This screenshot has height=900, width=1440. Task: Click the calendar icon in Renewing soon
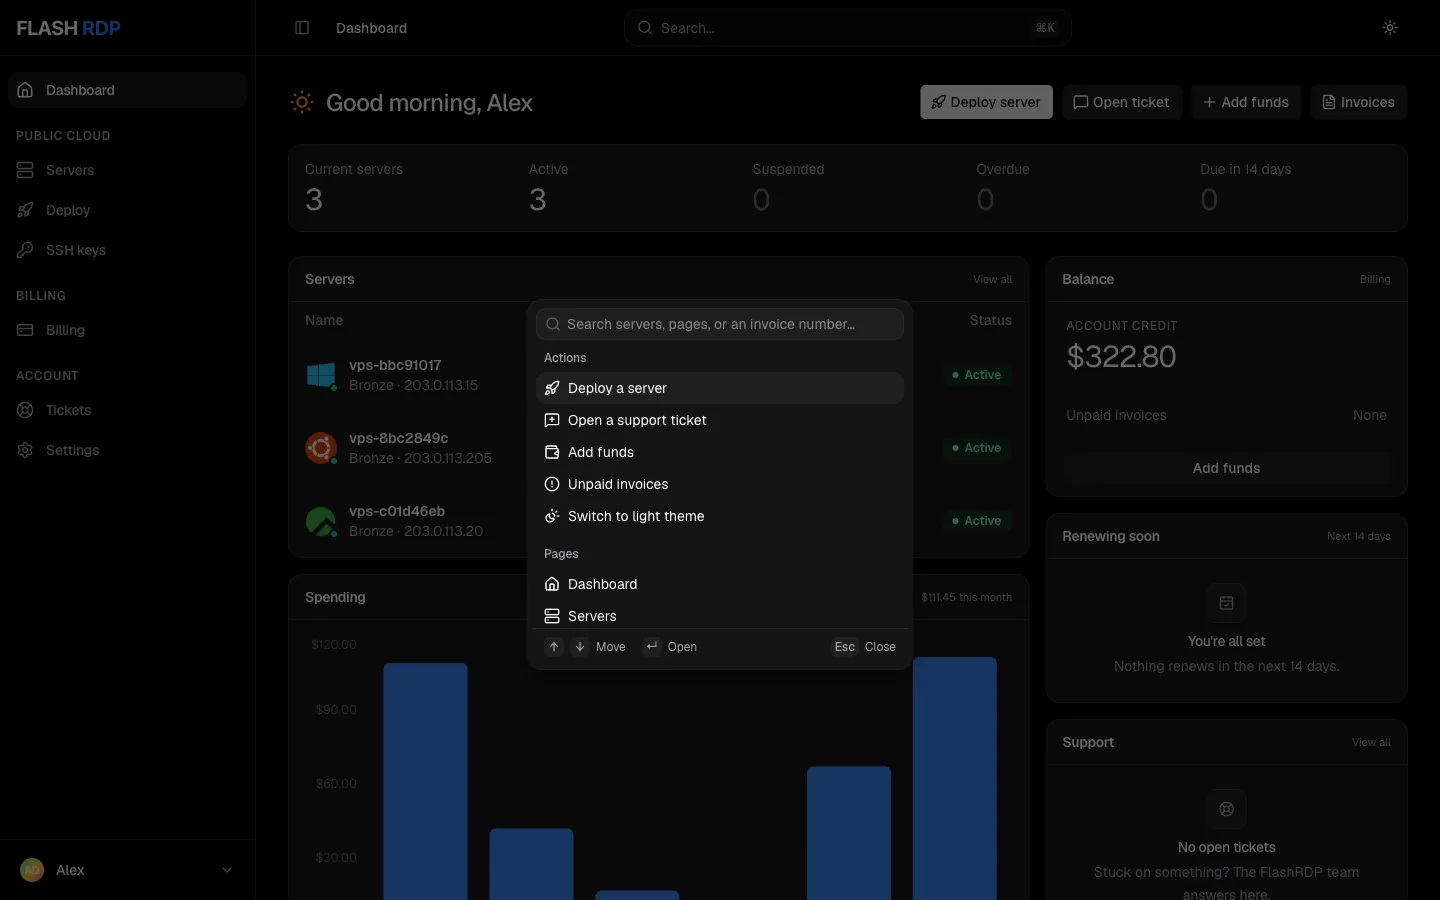coord(1227,603)
